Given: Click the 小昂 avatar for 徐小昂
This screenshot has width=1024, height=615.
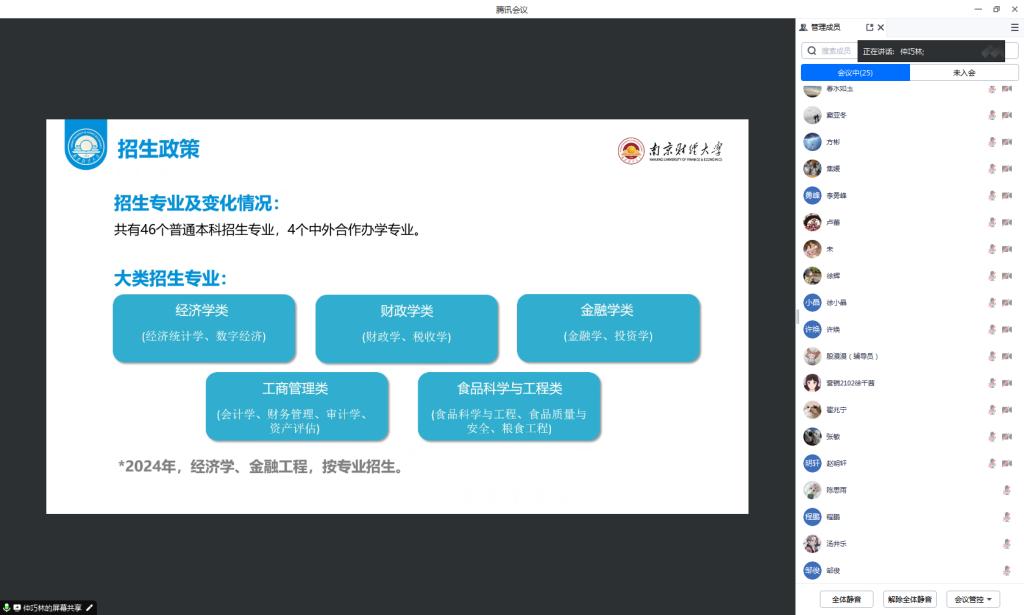Looking at the screenshot, I should pos(812,302).
